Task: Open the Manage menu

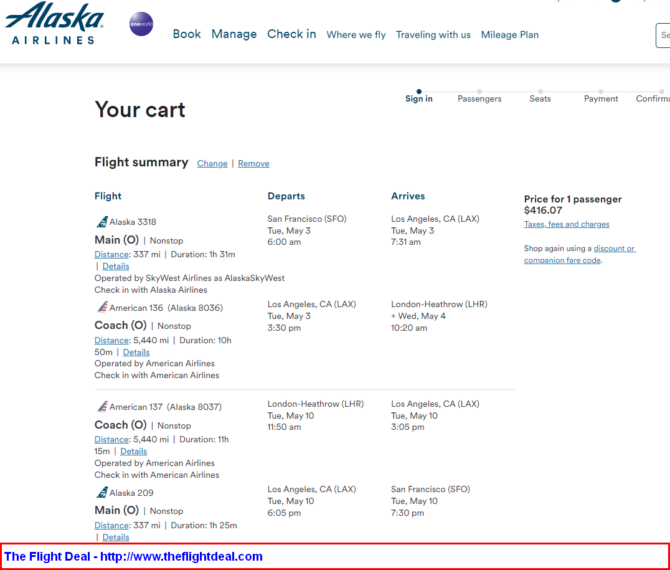Action: tap(234, 34)
